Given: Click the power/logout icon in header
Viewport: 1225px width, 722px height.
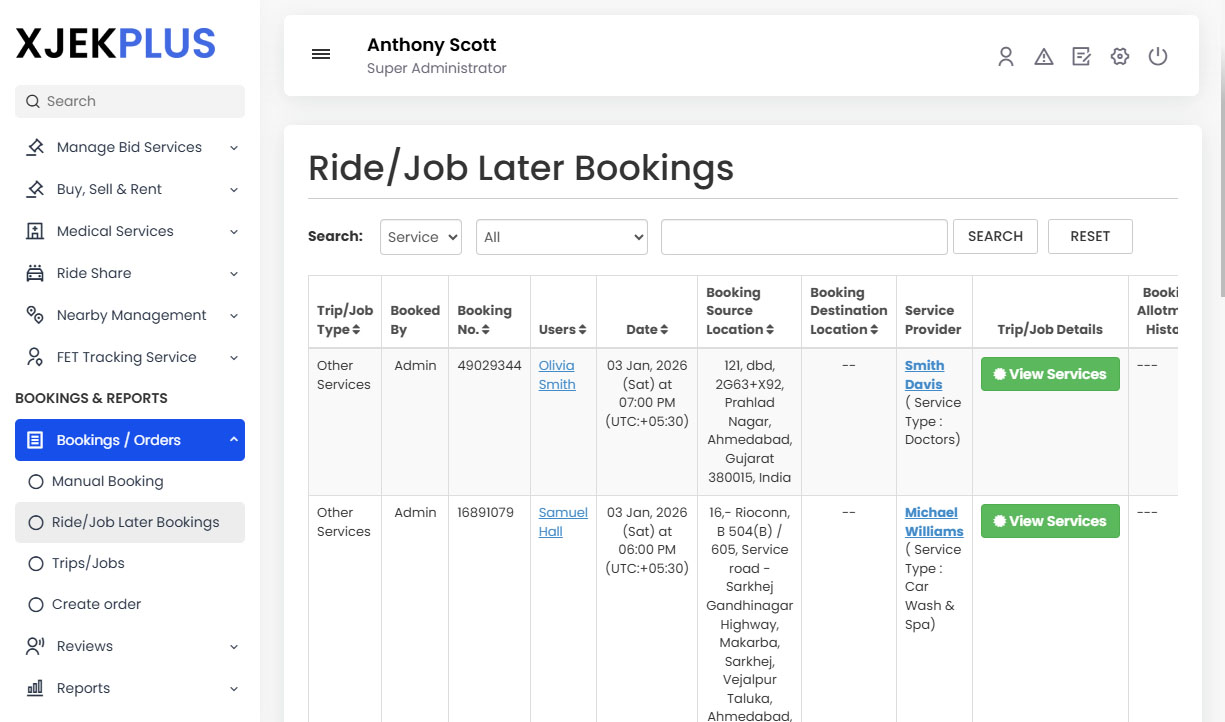Looking at the screenshot, I should click(1158, 57).
